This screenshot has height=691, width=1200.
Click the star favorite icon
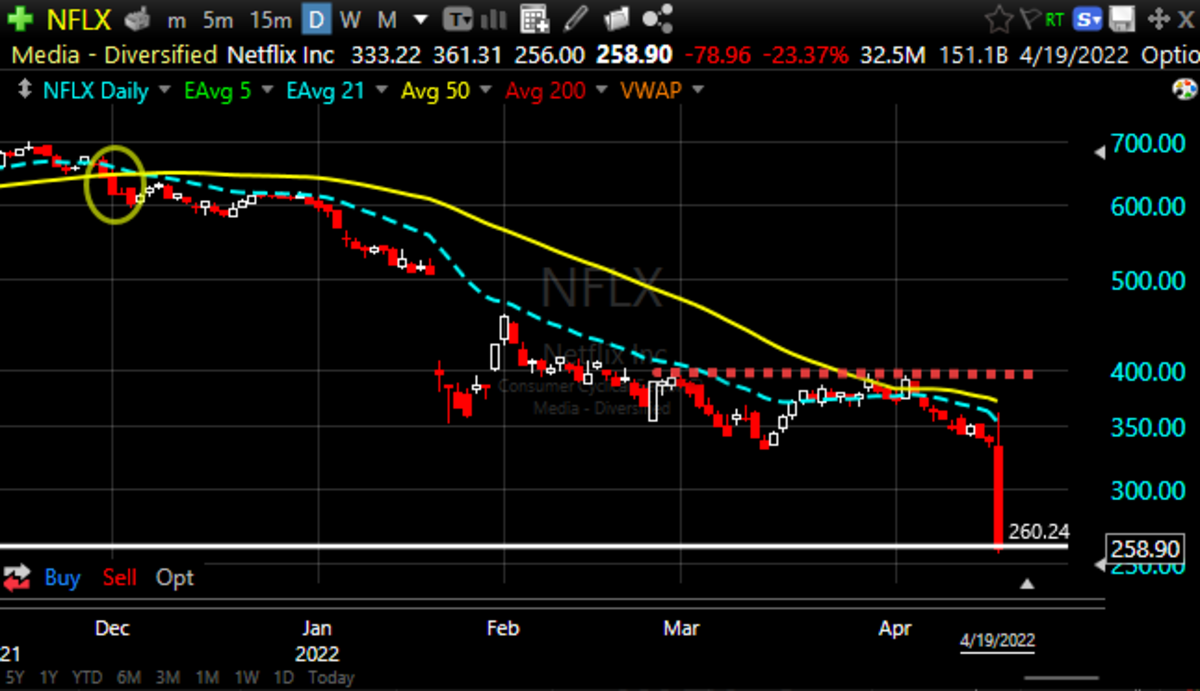point(997,18)
